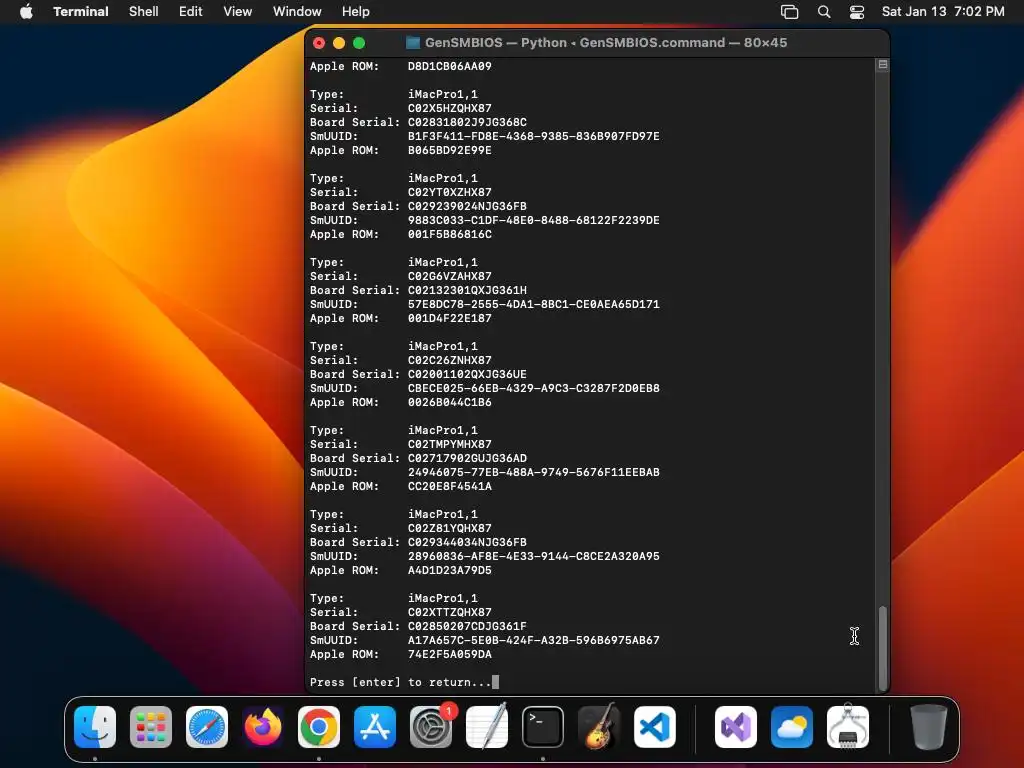Click Apple ROM 74E2F5A059DA
1024x768 pixels.
coord(449,654)
